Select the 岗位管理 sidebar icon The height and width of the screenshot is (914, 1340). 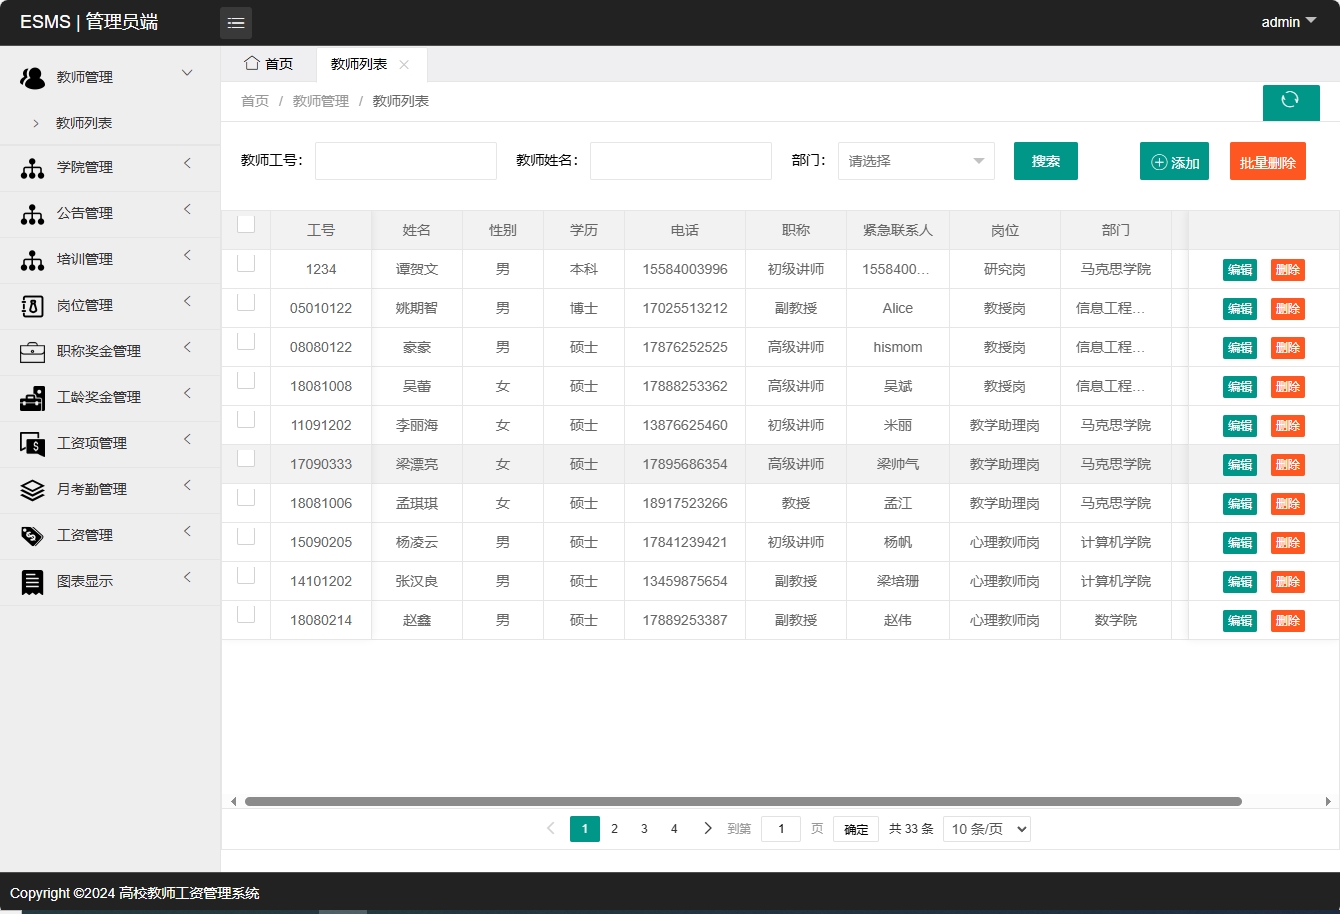(x=30, y=305)
